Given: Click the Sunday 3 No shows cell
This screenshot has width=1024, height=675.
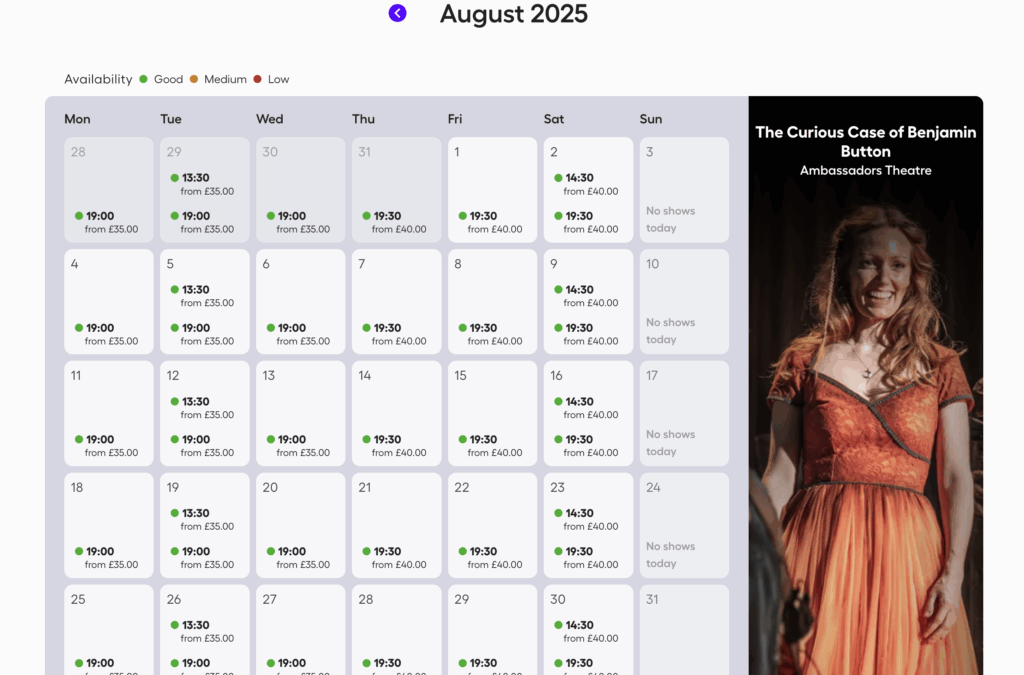Looking at the screenshot, I should (684, 189).
